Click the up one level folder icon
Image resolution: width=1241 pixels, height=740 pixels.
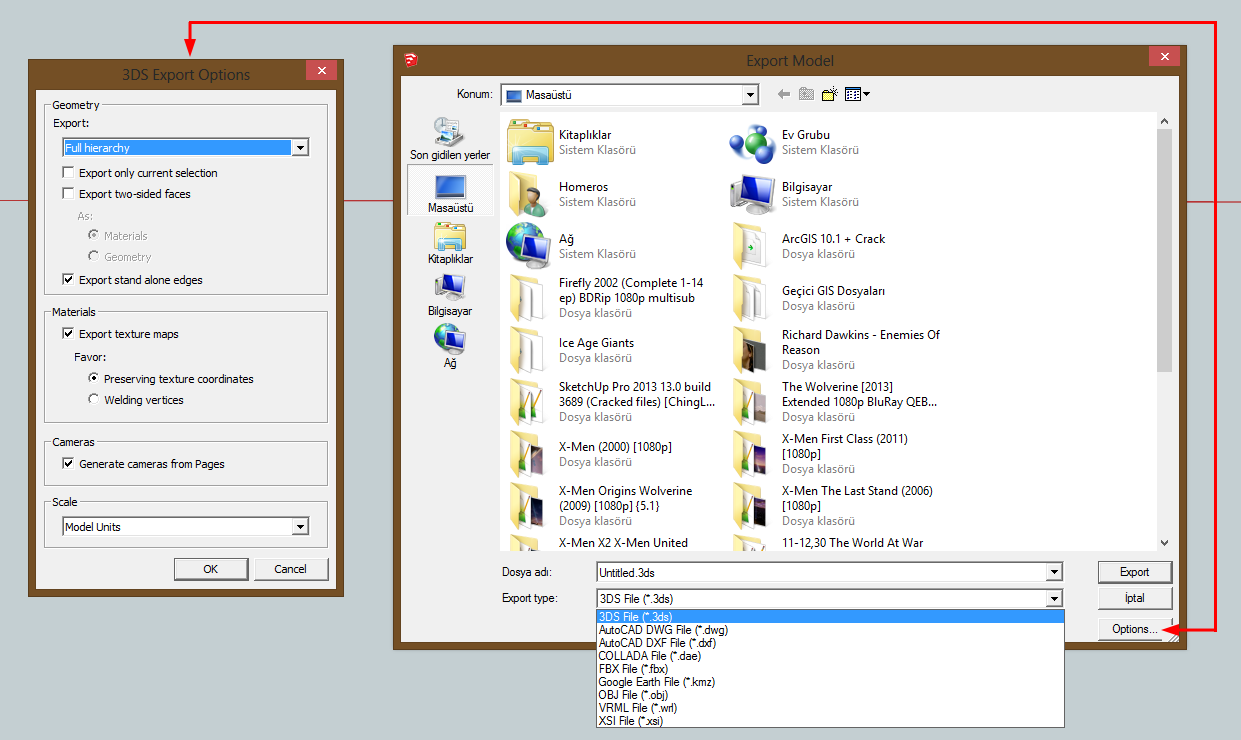[806, 94]
